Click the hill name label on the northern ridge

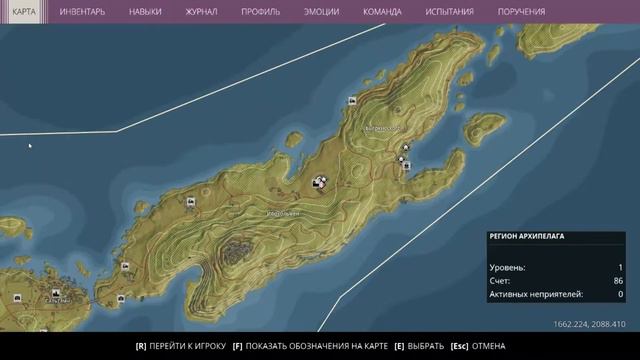coord(382,129)
